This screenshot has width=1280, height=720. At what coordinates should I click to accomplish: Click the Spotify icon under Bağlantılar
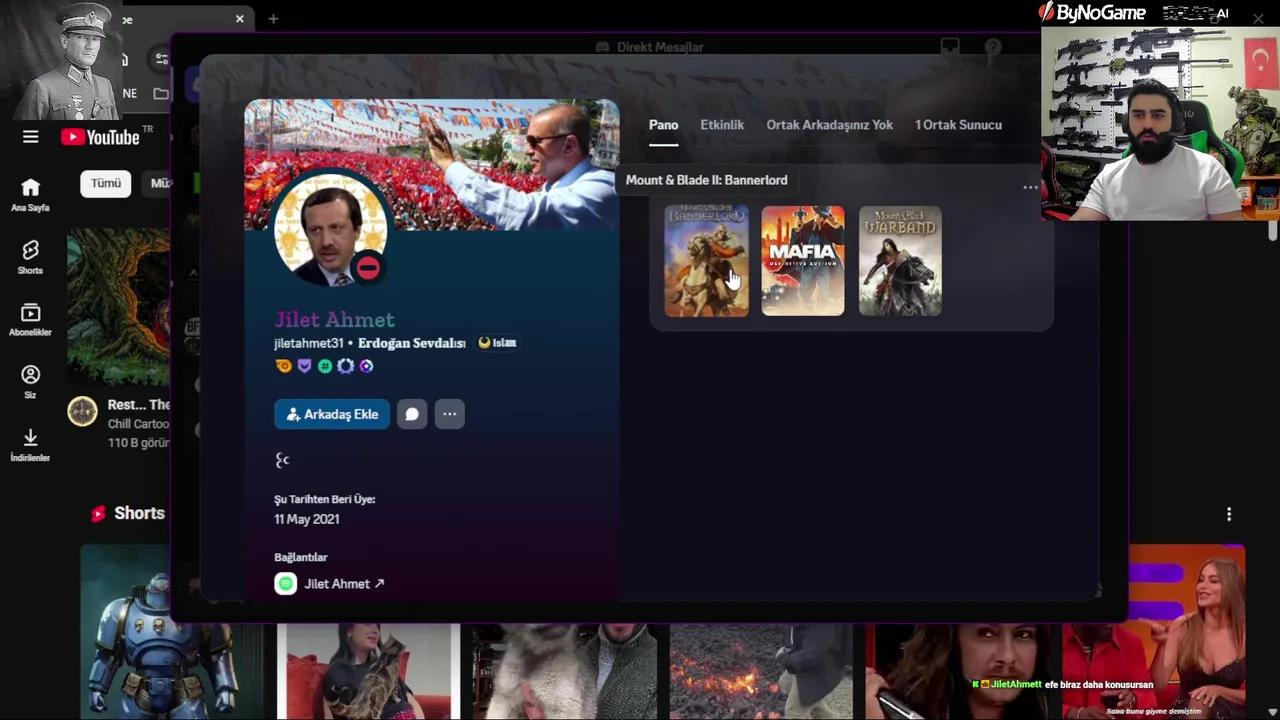[286, 583]
